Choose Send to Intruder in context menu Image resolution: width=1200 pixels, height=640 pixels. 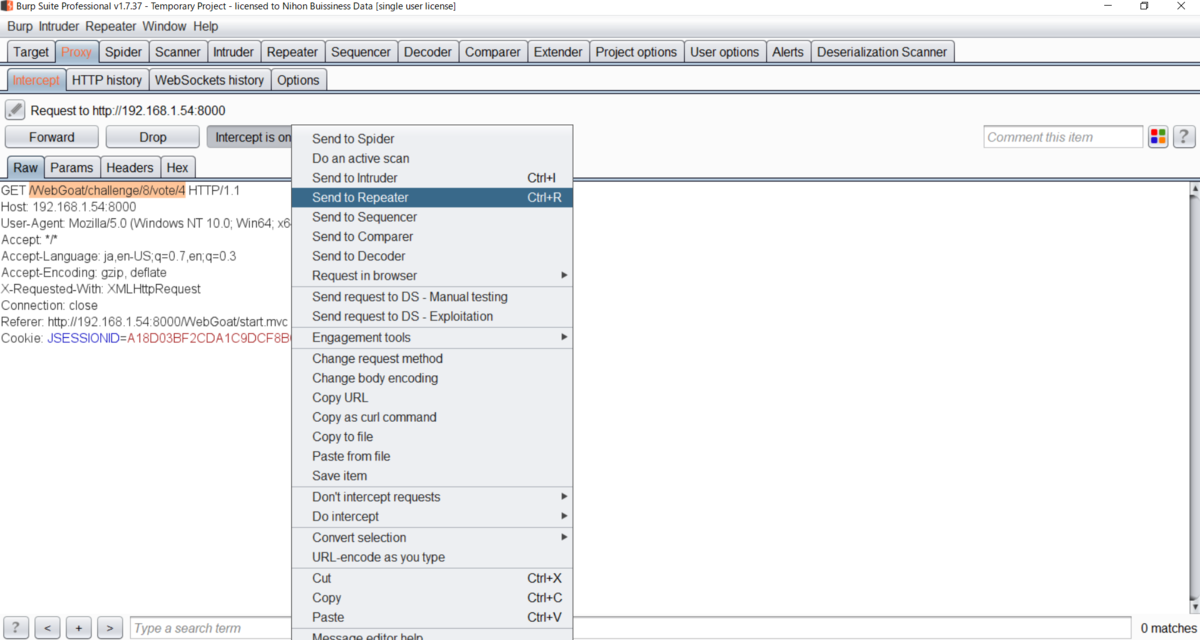pyautogui.click(x=432, y=178)
